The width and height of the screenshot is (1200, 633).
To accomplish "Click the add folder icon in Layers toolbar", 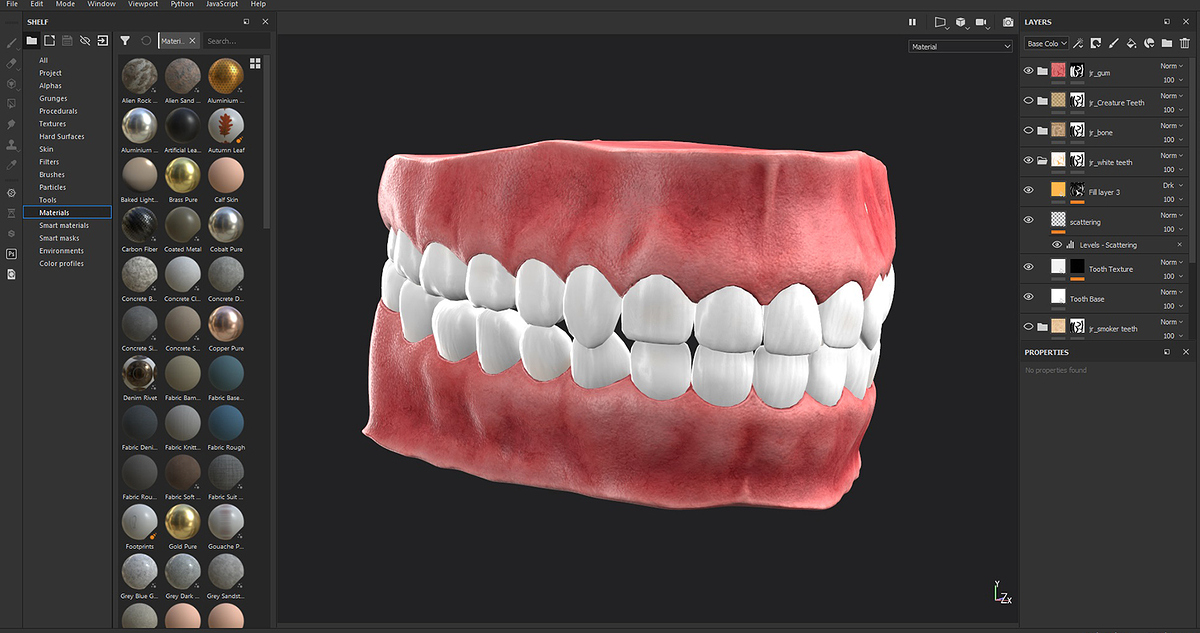I will pos(1166,43).
